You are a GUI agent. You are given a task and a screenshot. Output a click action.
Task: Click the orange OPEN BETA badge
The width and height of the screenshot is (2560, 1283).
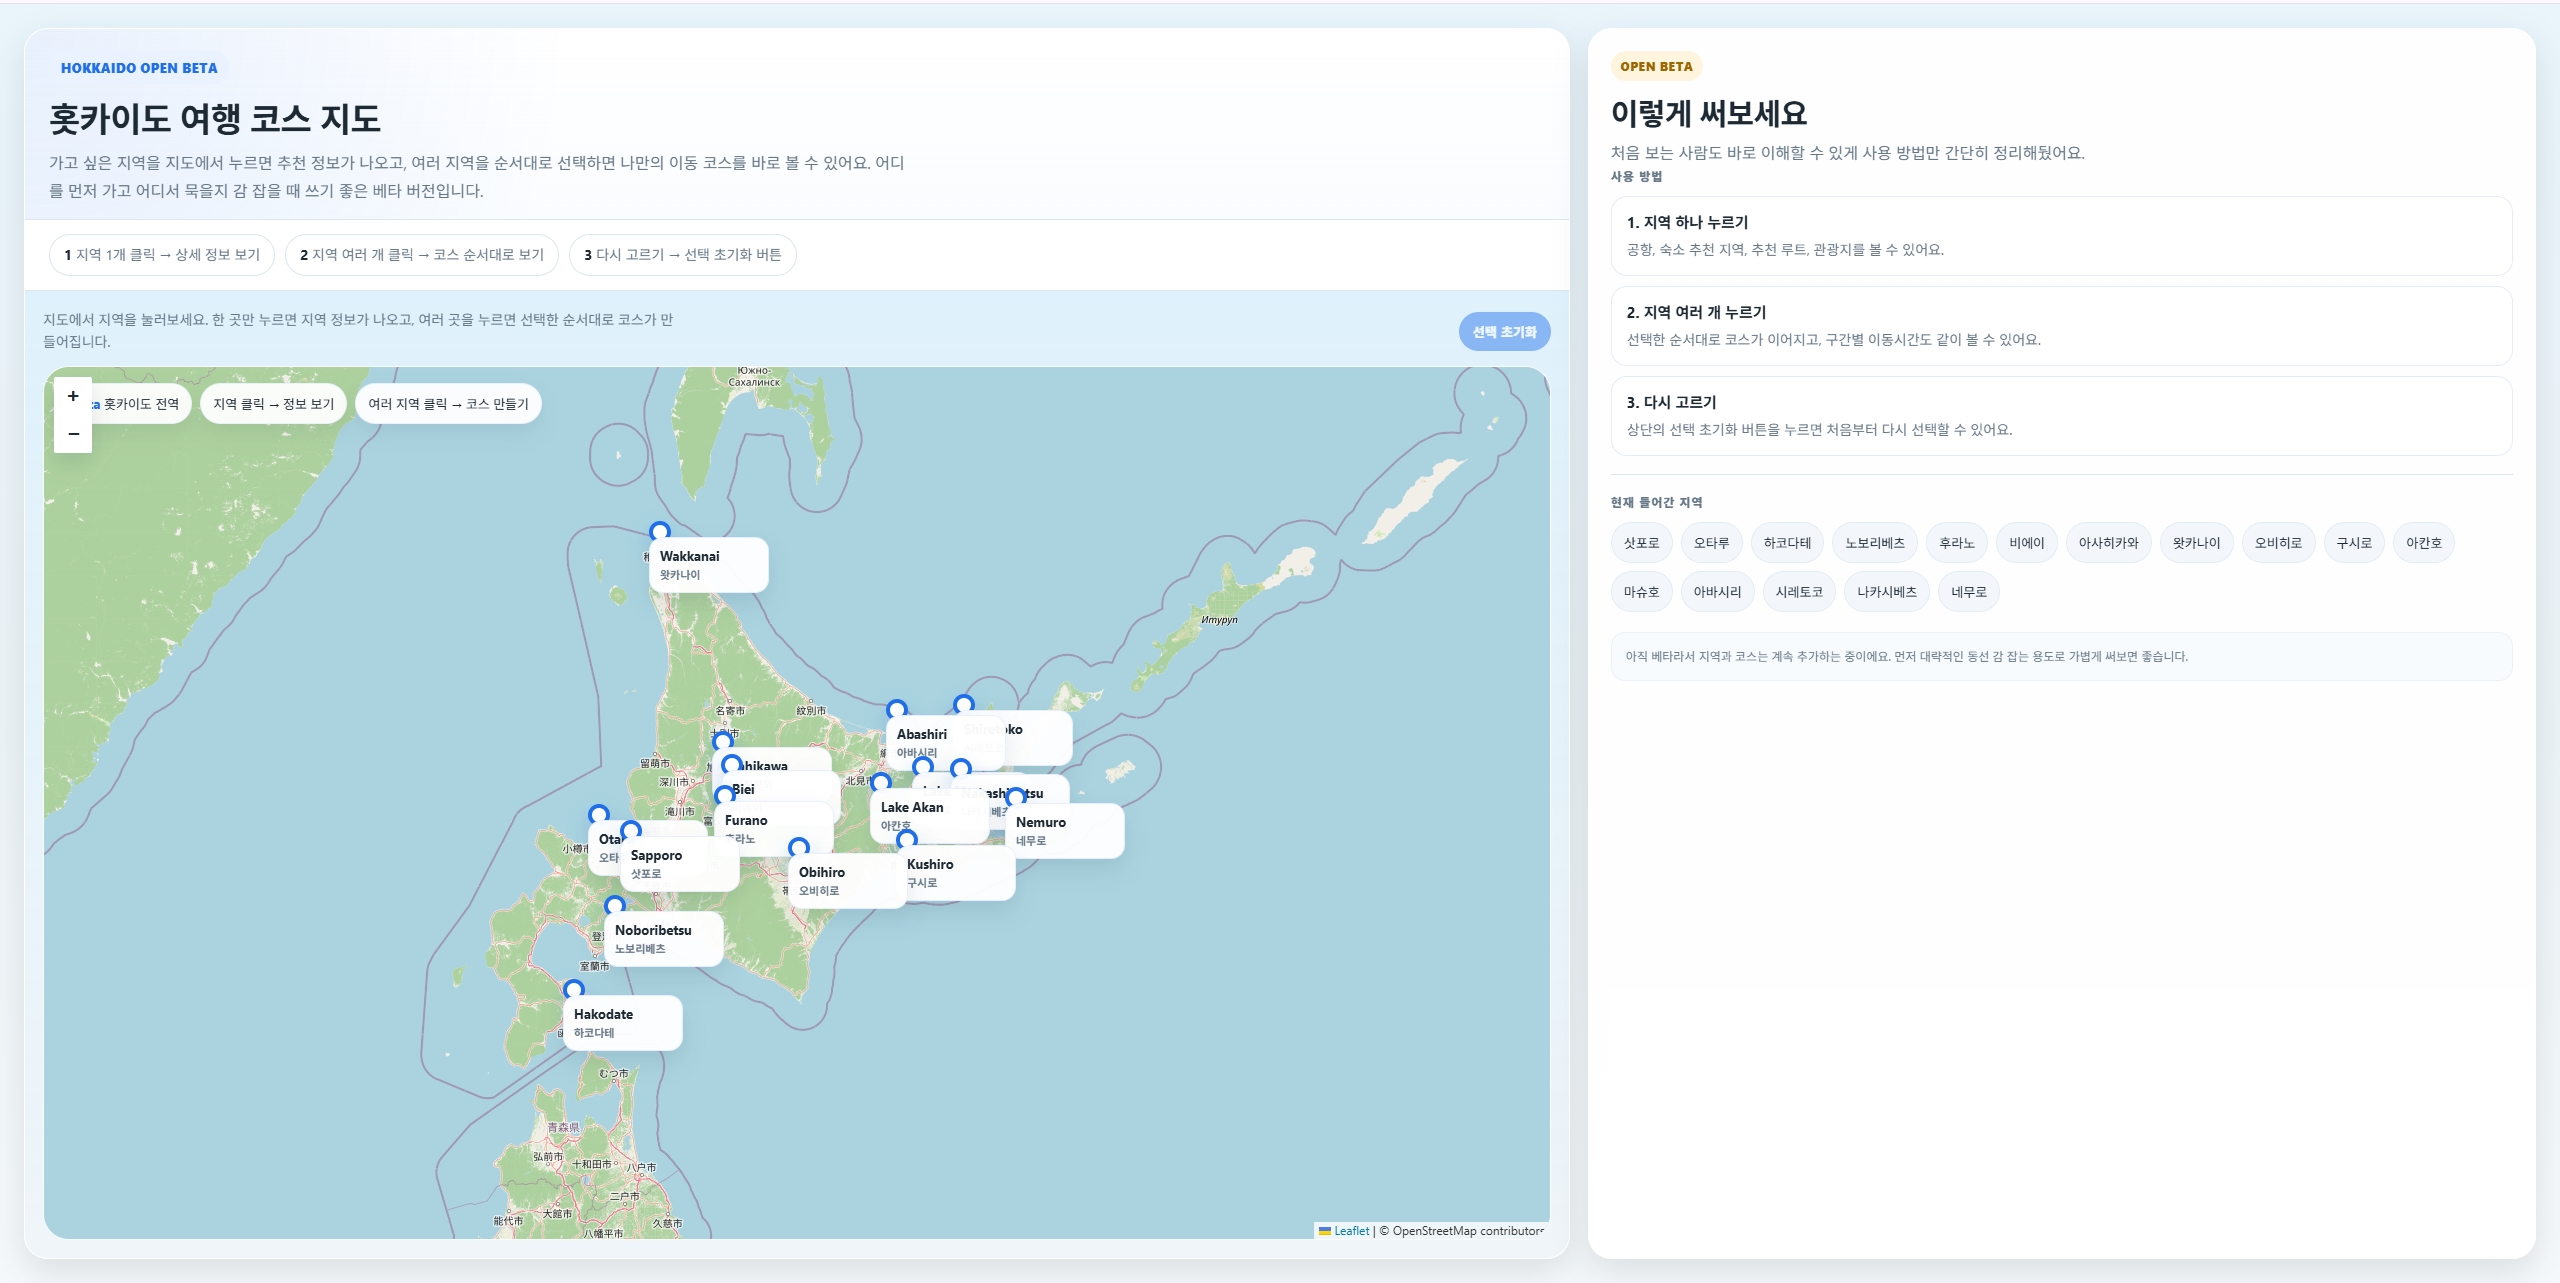1656,67
